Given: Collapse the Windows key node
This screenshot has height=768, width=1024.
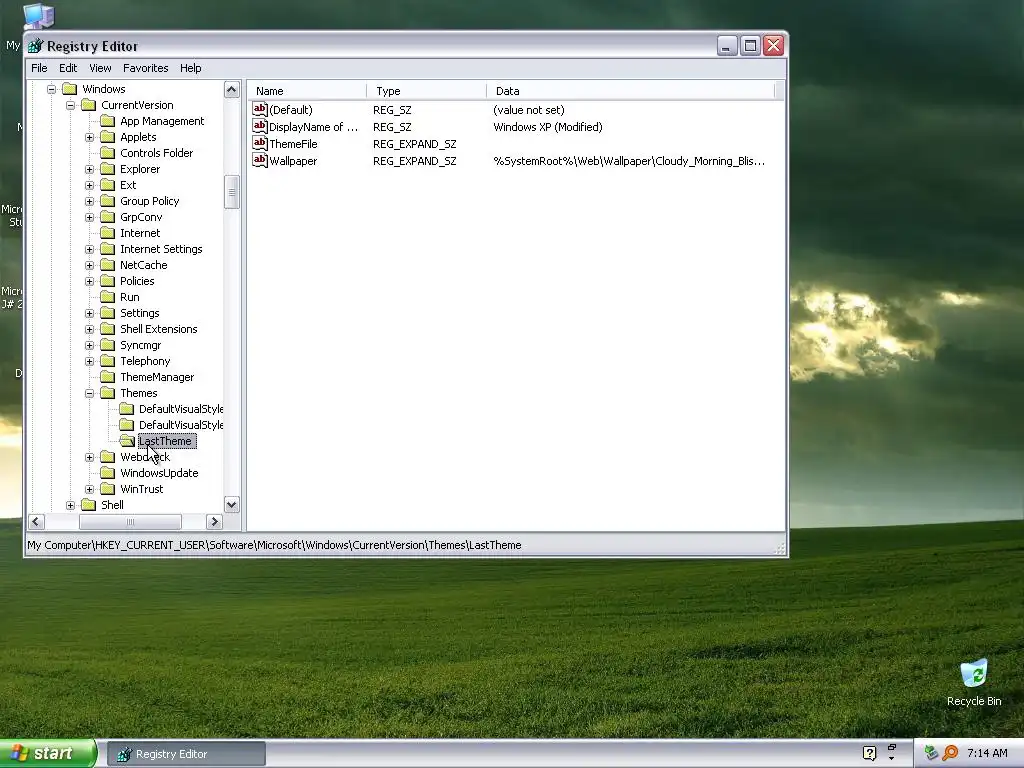Looking at the screenshot, I should pyautogui.click(x=52, y=89).
